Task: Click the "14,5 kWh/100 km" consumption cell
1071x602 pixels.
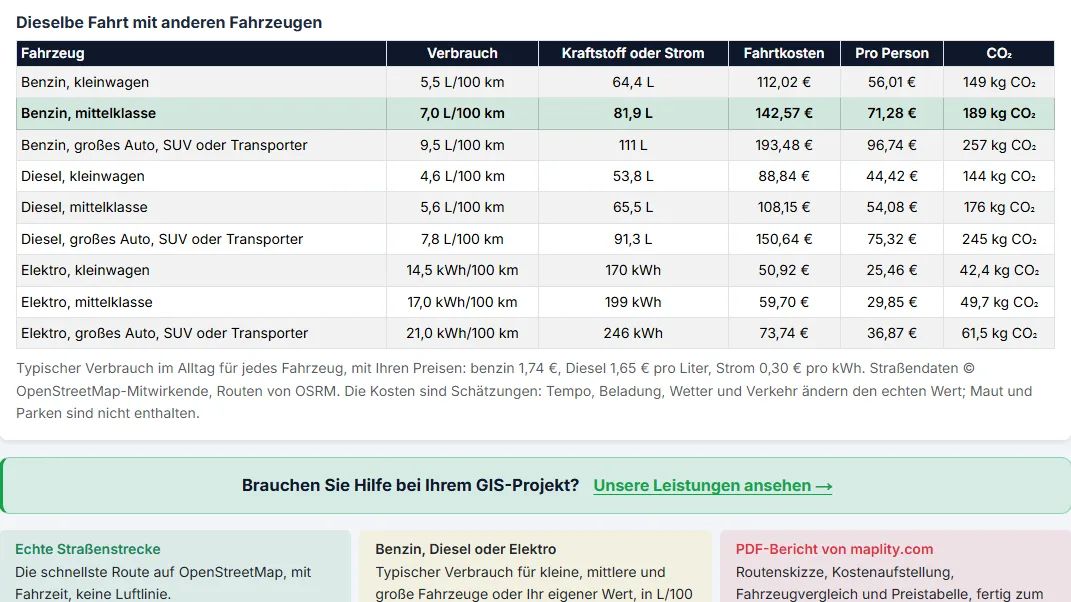Action: pyautogui.click(x=462, y=270)
